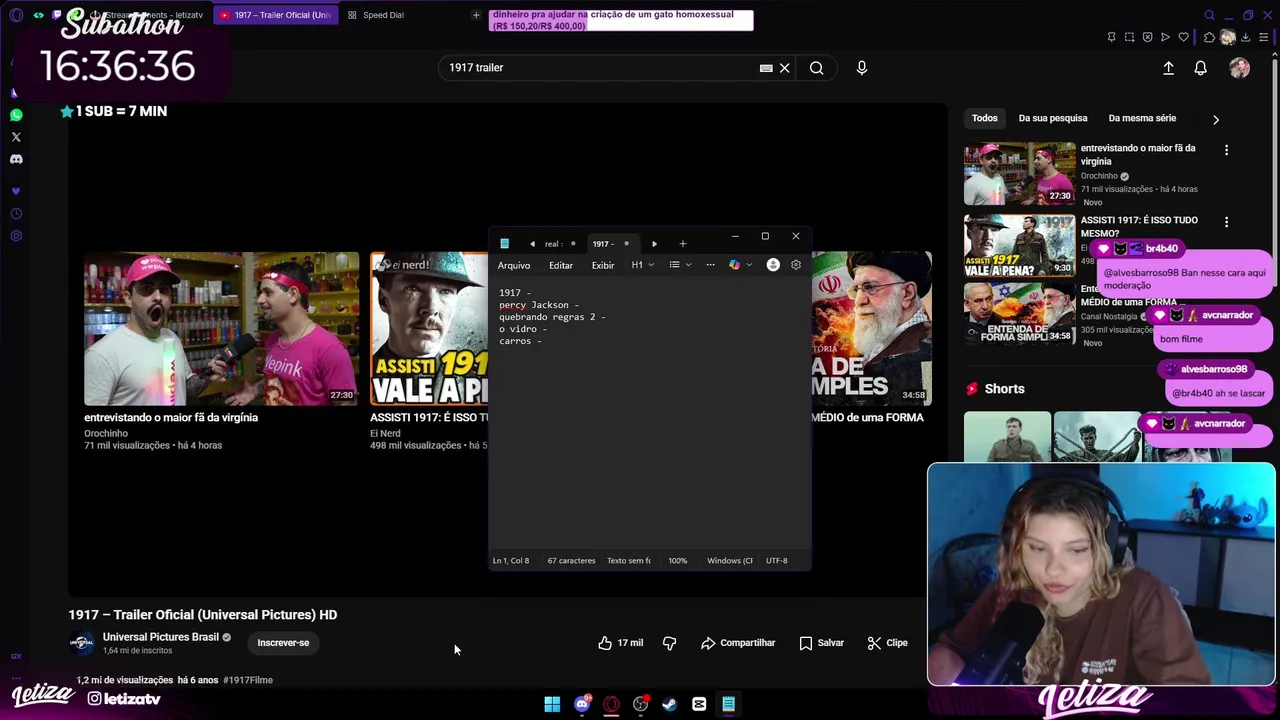This screenshot has height=720, width=1280.
Task: Open the Notepad more options ellipsis
Action: pos(710,265)
